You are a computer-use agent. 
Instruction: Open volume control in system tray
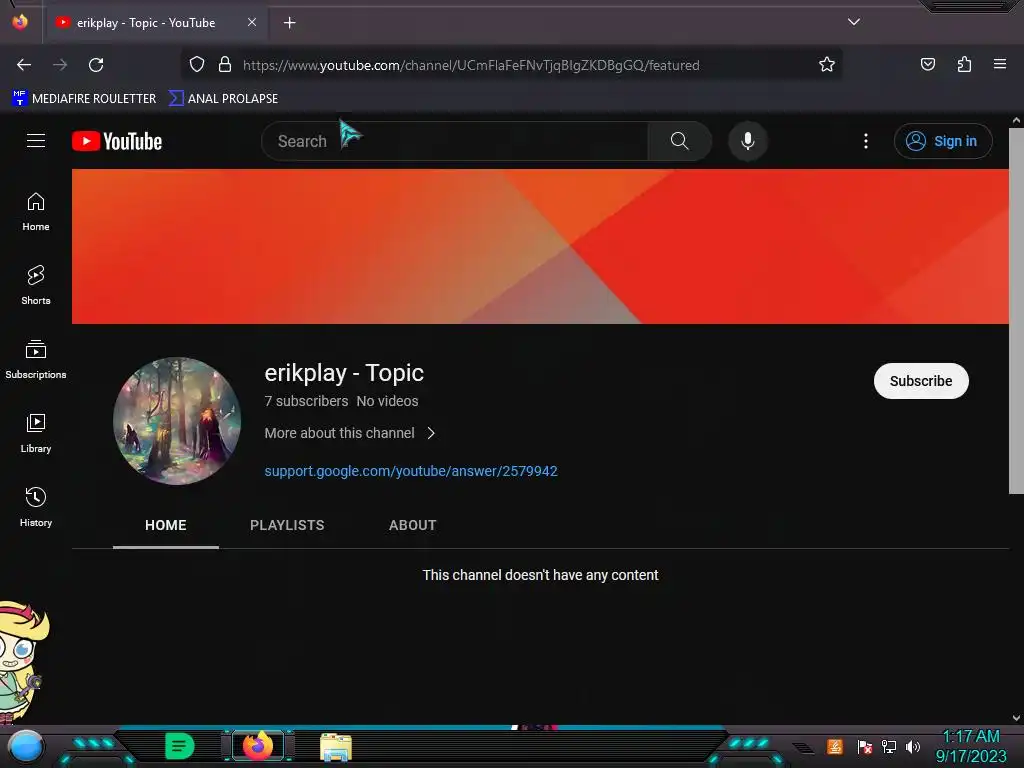pyautogui.click(x=913, y=746)
